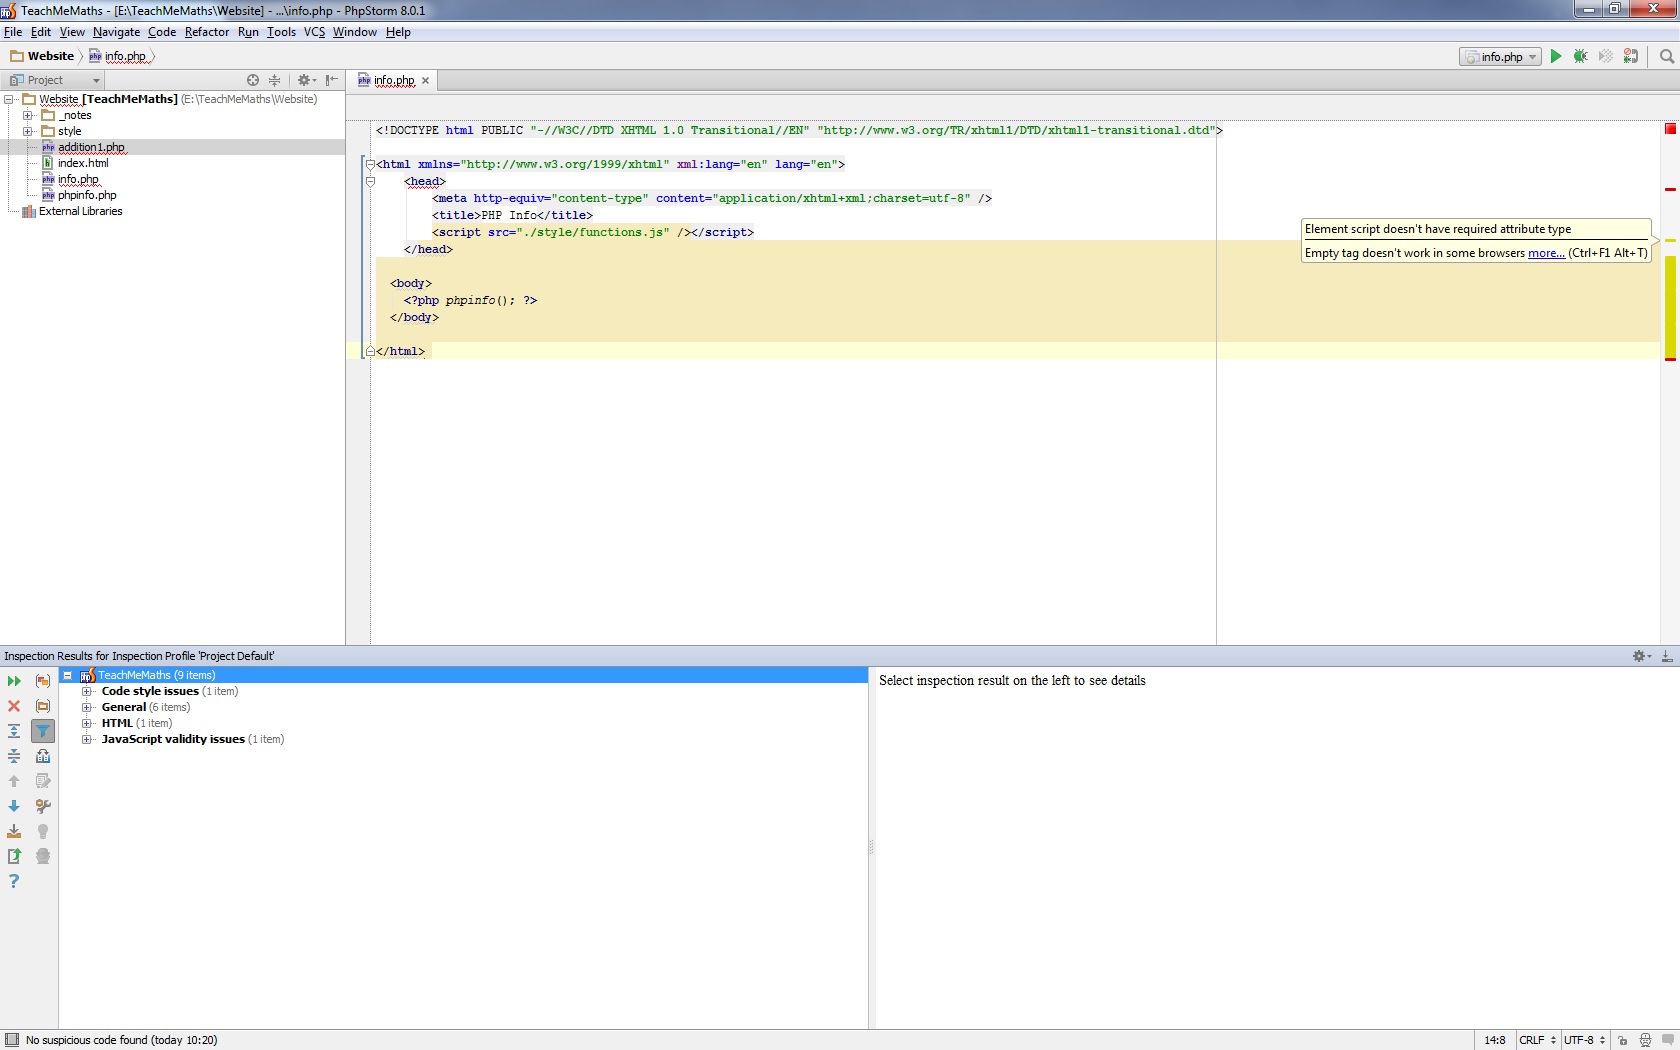Collapse all in the Project tool window
The image size is (1680, 1050).
click(x=274, y=80)
